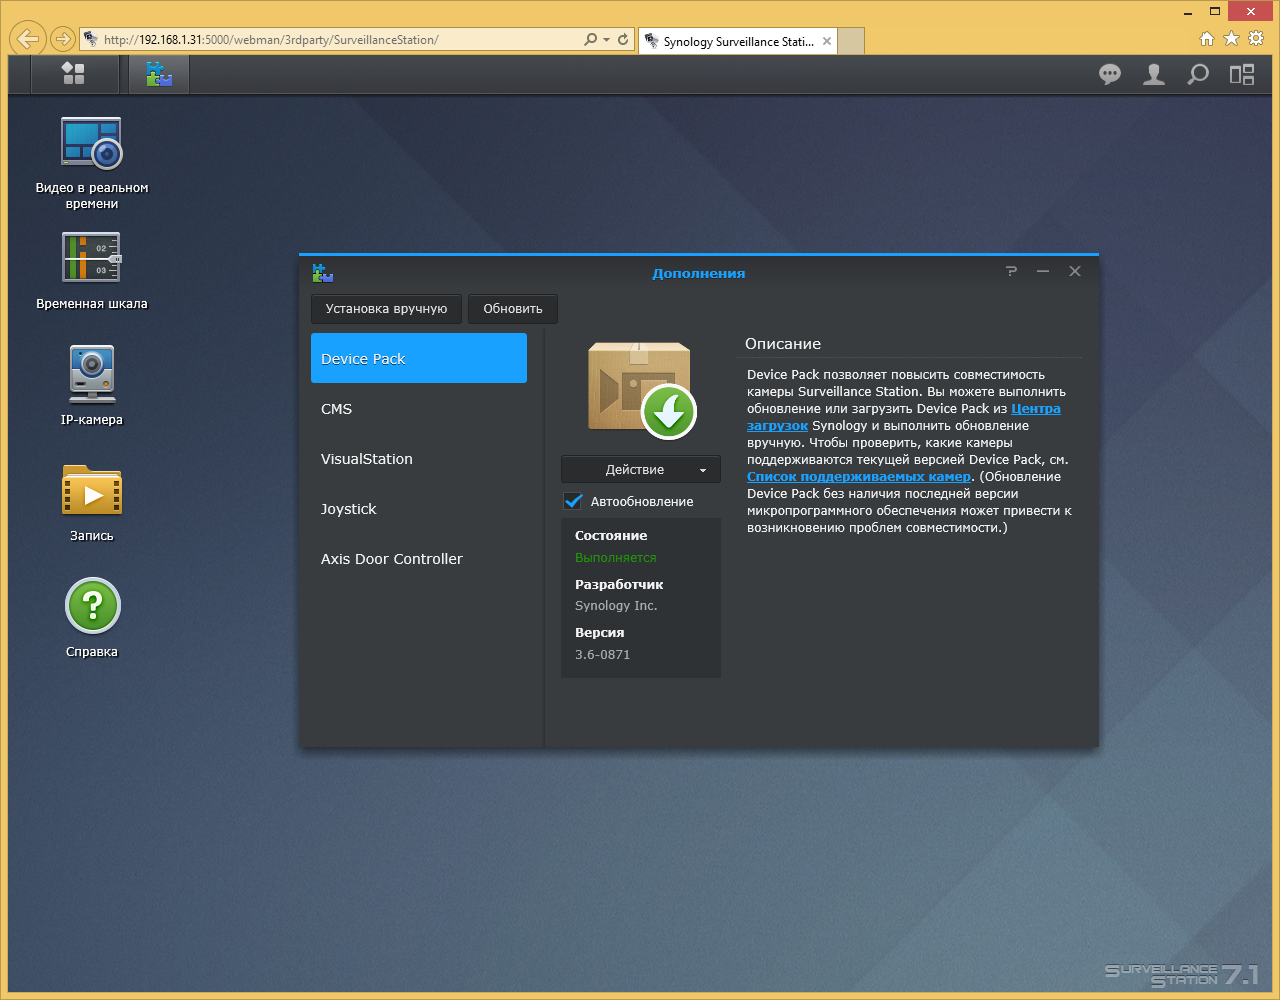Close the Add-ons window

[x=1075, y=271]
